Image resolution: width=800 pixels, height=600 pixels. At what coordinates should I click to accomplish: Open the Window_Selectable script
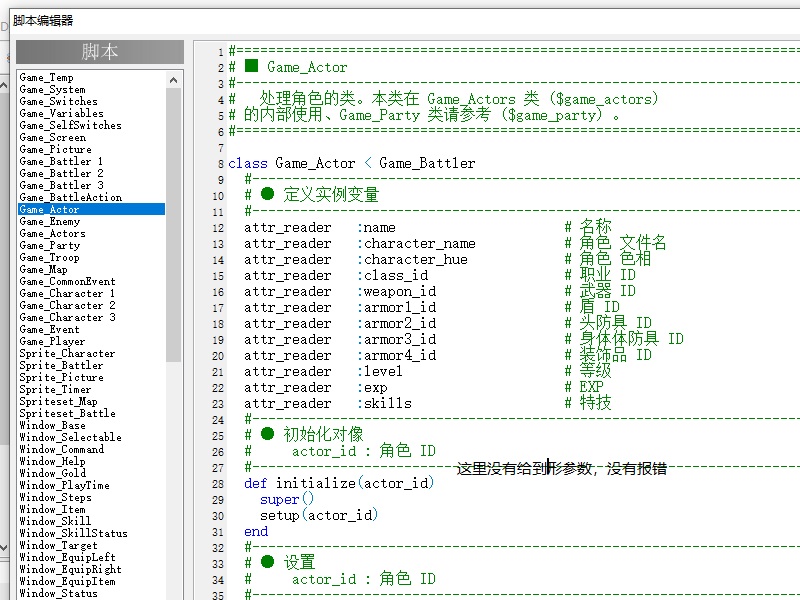70,437
